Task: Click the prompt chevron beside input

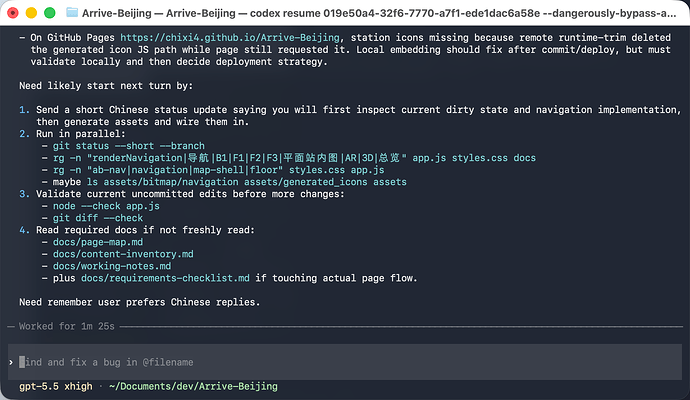Action: [11, 362]
